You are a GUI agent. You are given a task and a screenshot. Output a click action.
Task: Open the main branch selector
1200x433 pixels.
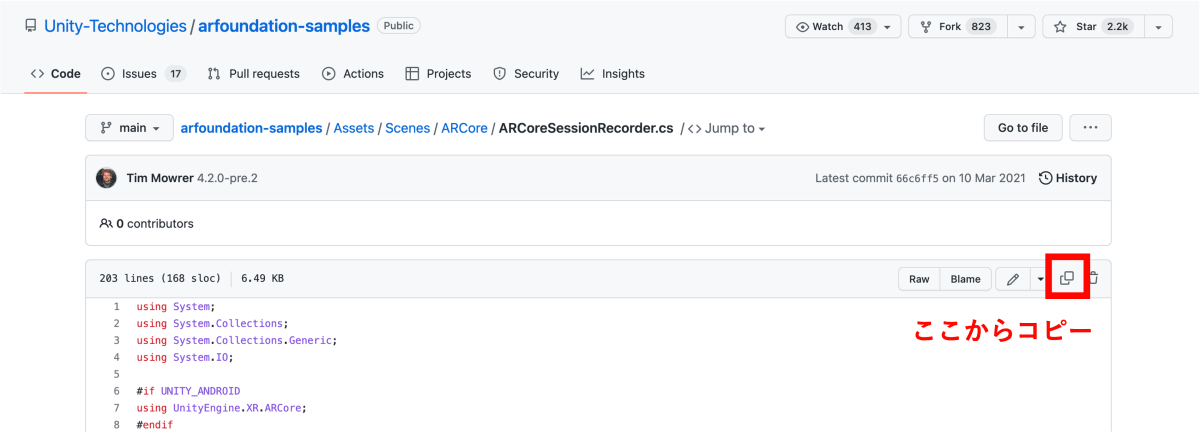coord(127,128)
